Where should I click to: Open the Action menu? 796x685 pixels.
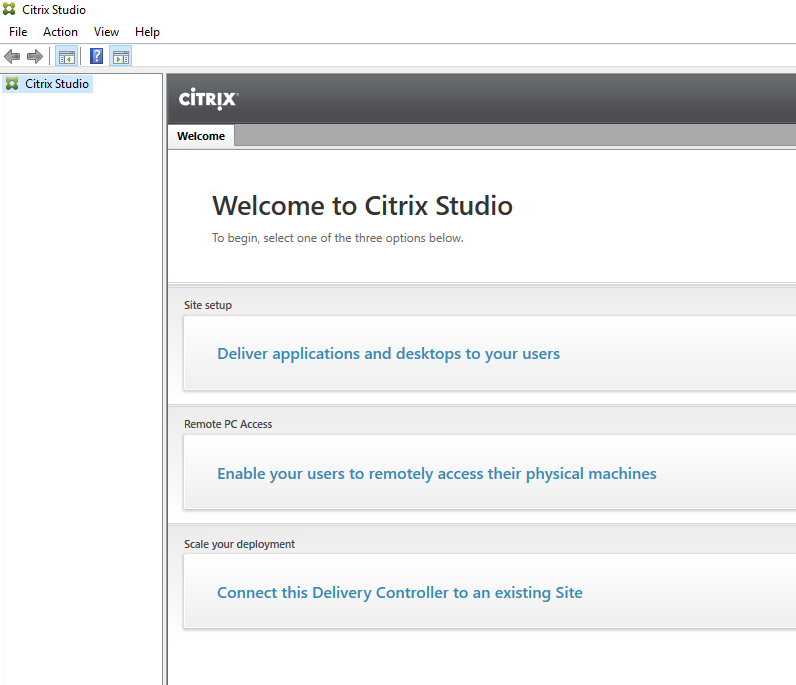(60, 32)
